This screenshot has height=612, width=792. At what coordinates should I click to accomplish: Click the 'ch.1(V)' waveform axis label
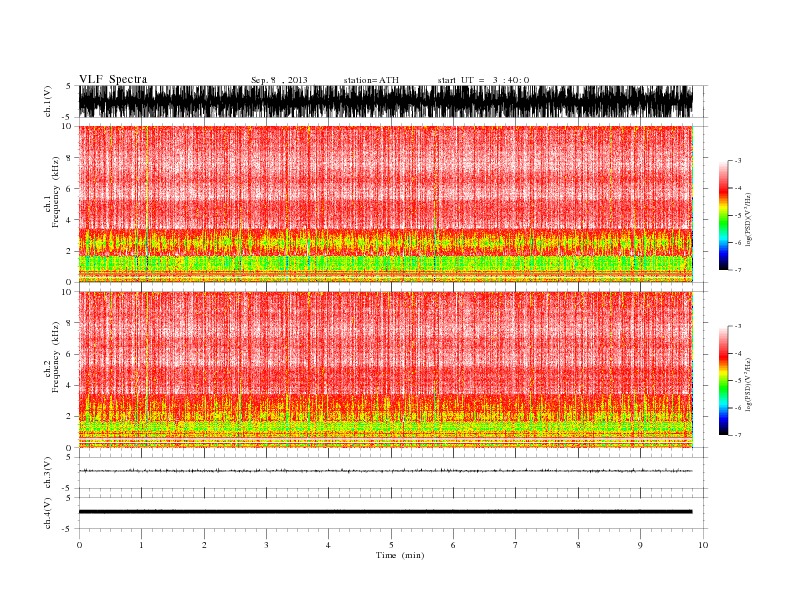(x=48, y=101)
